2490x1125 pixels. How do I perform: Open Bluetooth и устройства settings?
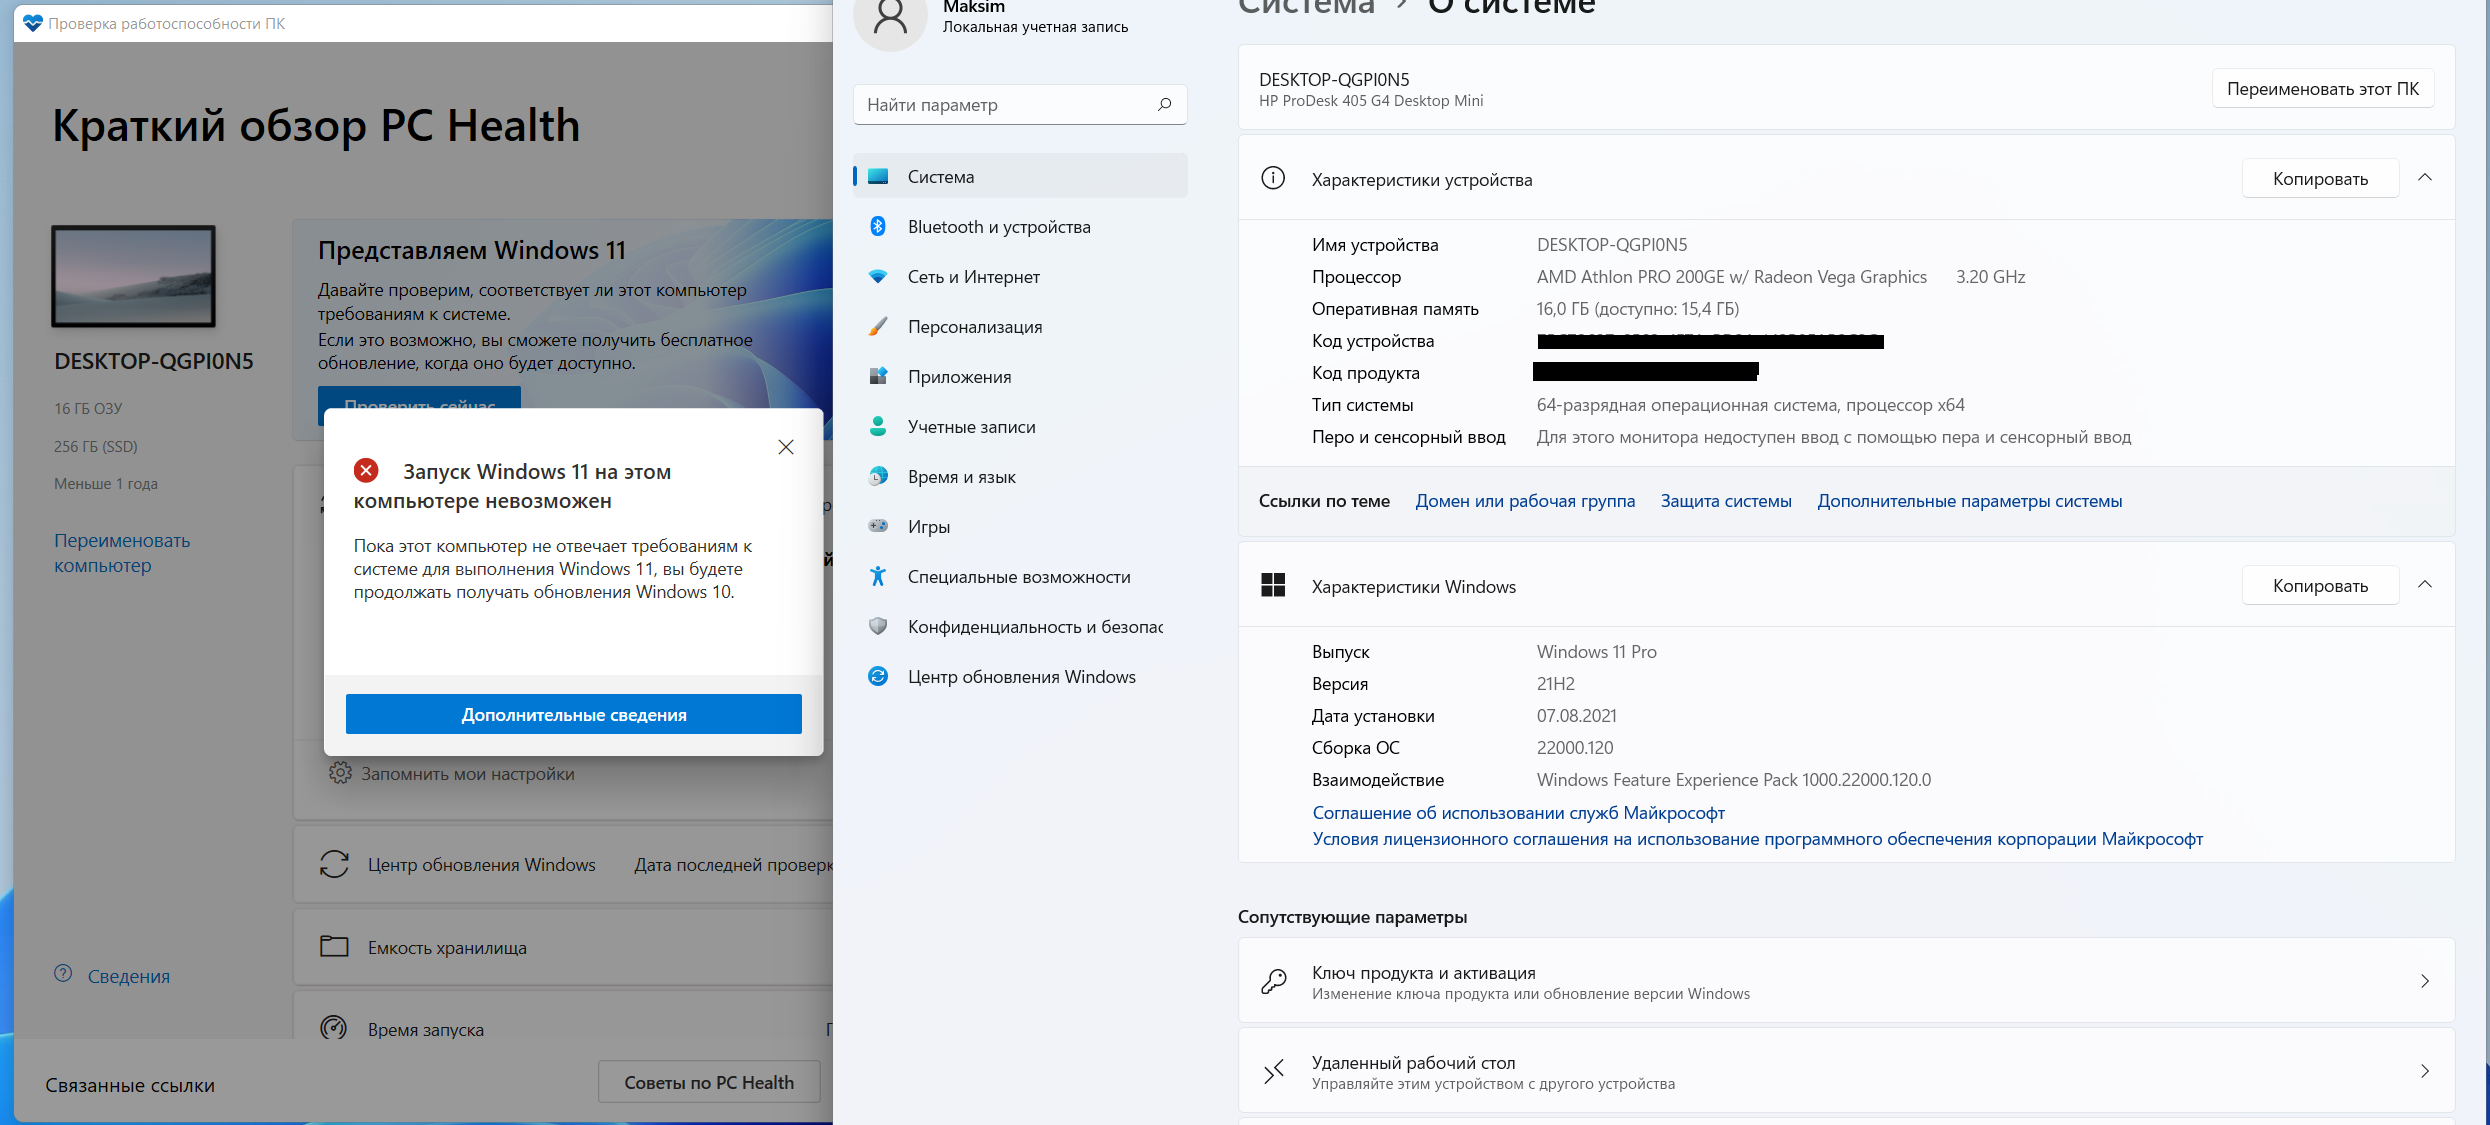click(x=1020, y=226)
